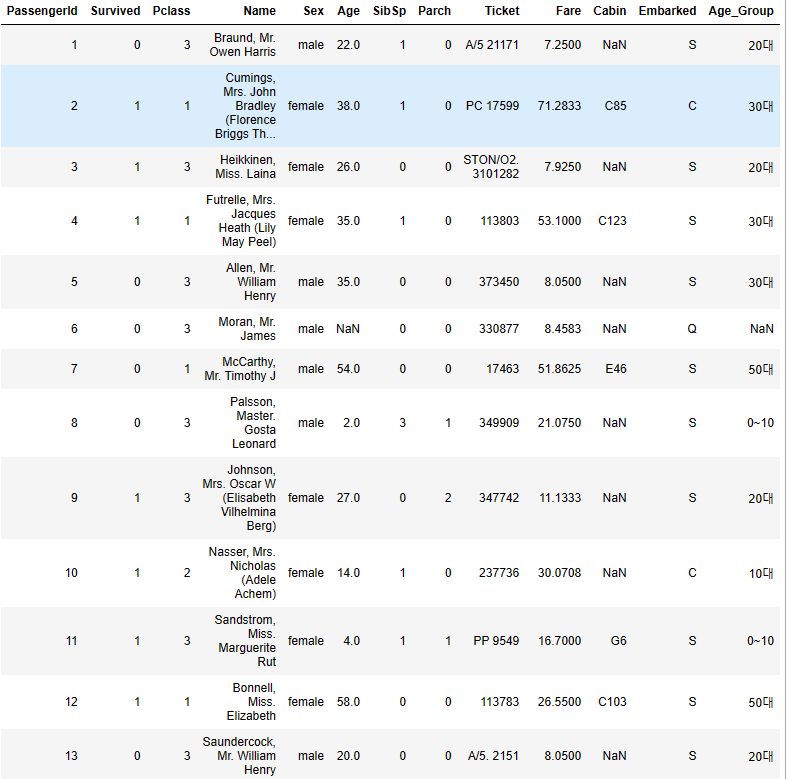This screenshot has height=779, width=787.
Task: Click age value 54.0
Action: click(348, 369)
